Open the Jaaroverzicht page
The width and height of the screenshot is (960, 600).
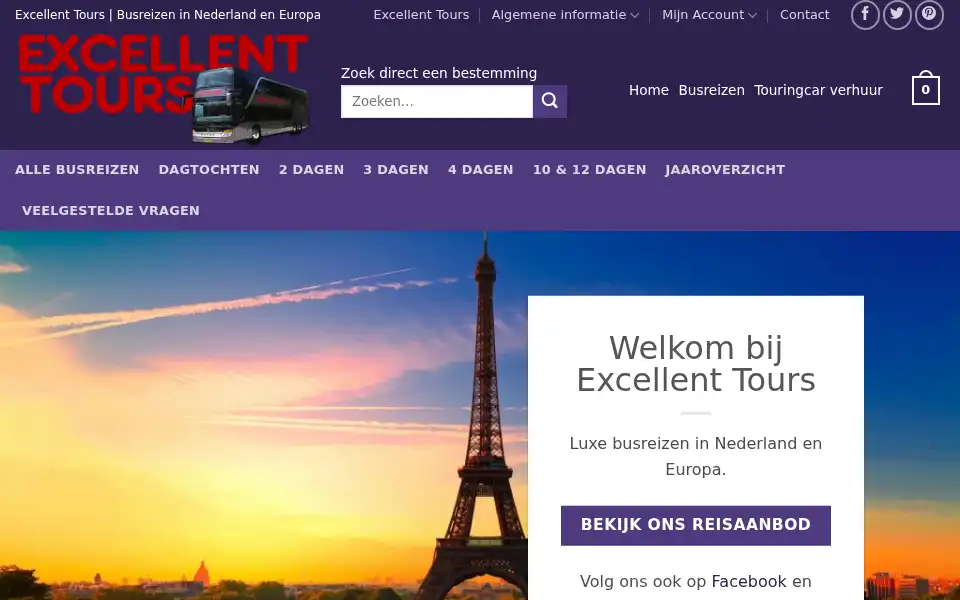click(725, 170)
